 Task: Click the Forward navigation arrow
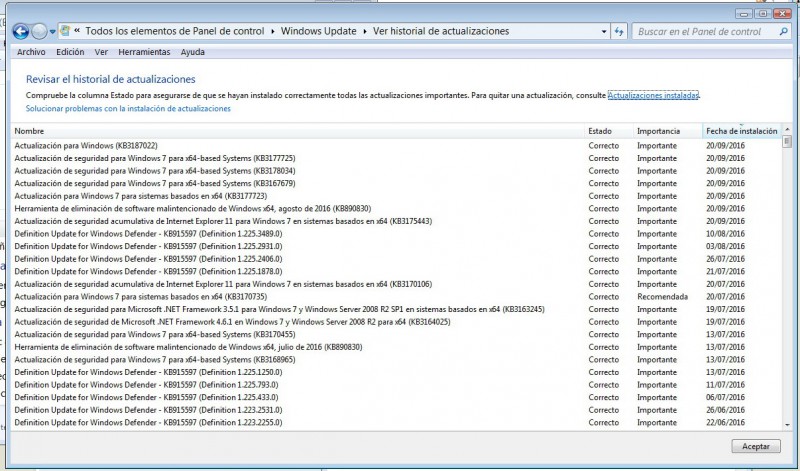click(39, 31)
